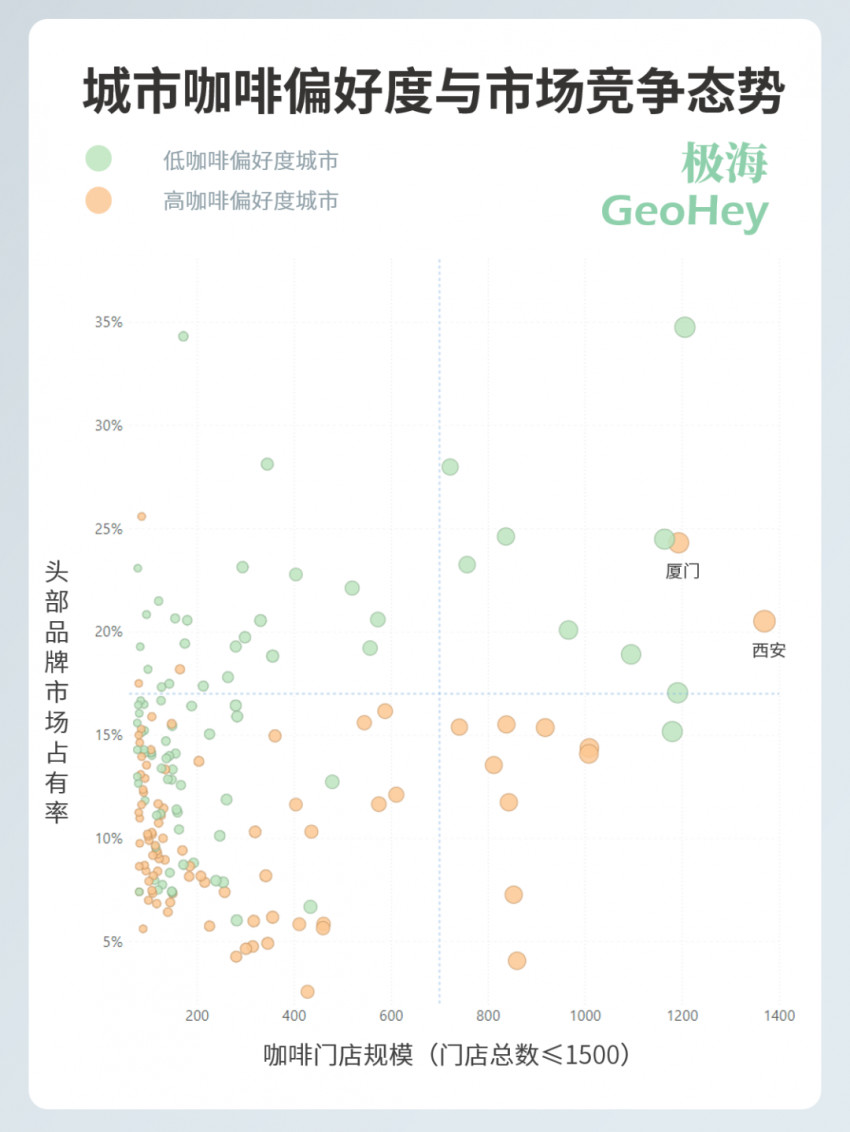This screenshot has width=850, height=1132.
Task: Click the green legend circle swatch
Action: point(98,158)
